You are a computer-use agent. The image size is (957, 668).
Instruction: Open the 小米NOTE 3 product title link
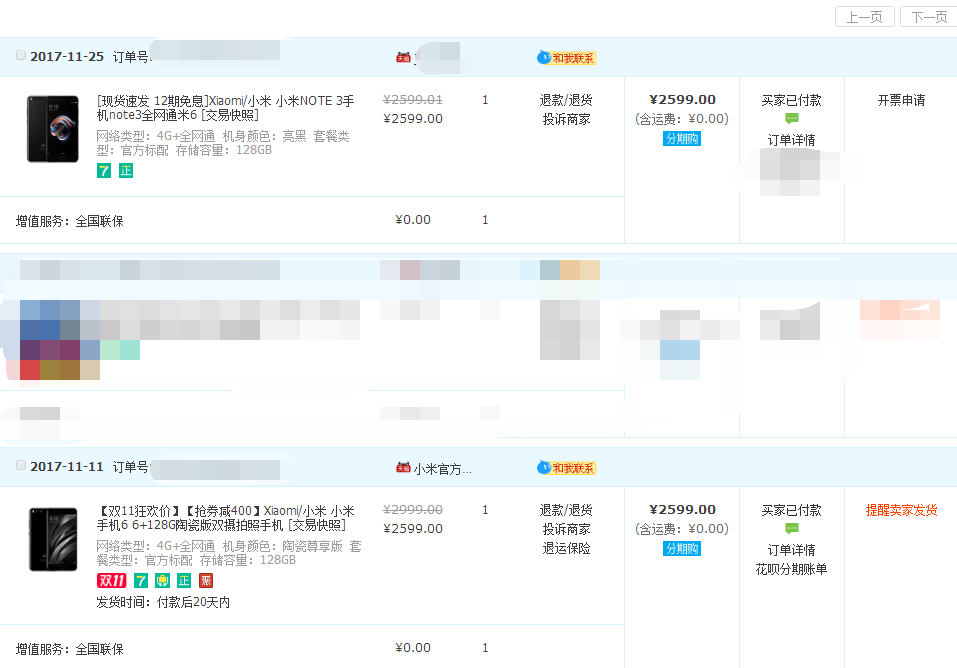click(x=225, y=107)
